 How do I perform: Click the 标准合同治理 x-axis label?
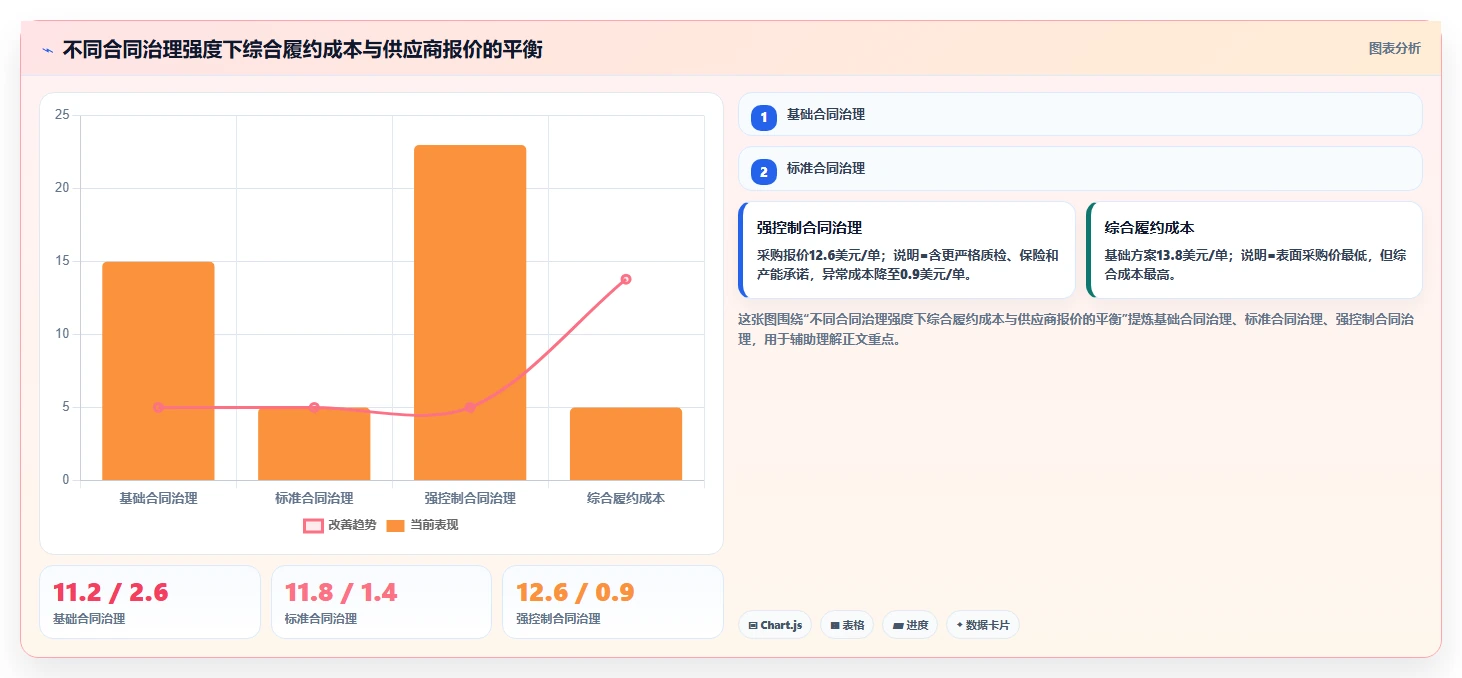(x=314, y=498)
